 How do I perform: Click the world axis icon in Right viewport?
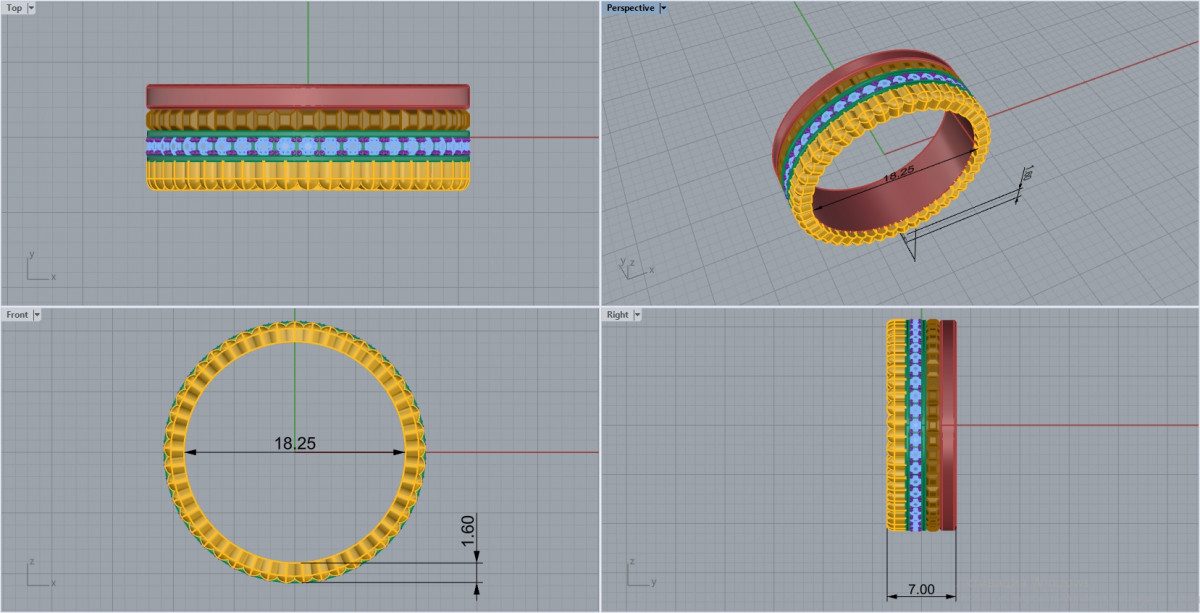(638, 574)
